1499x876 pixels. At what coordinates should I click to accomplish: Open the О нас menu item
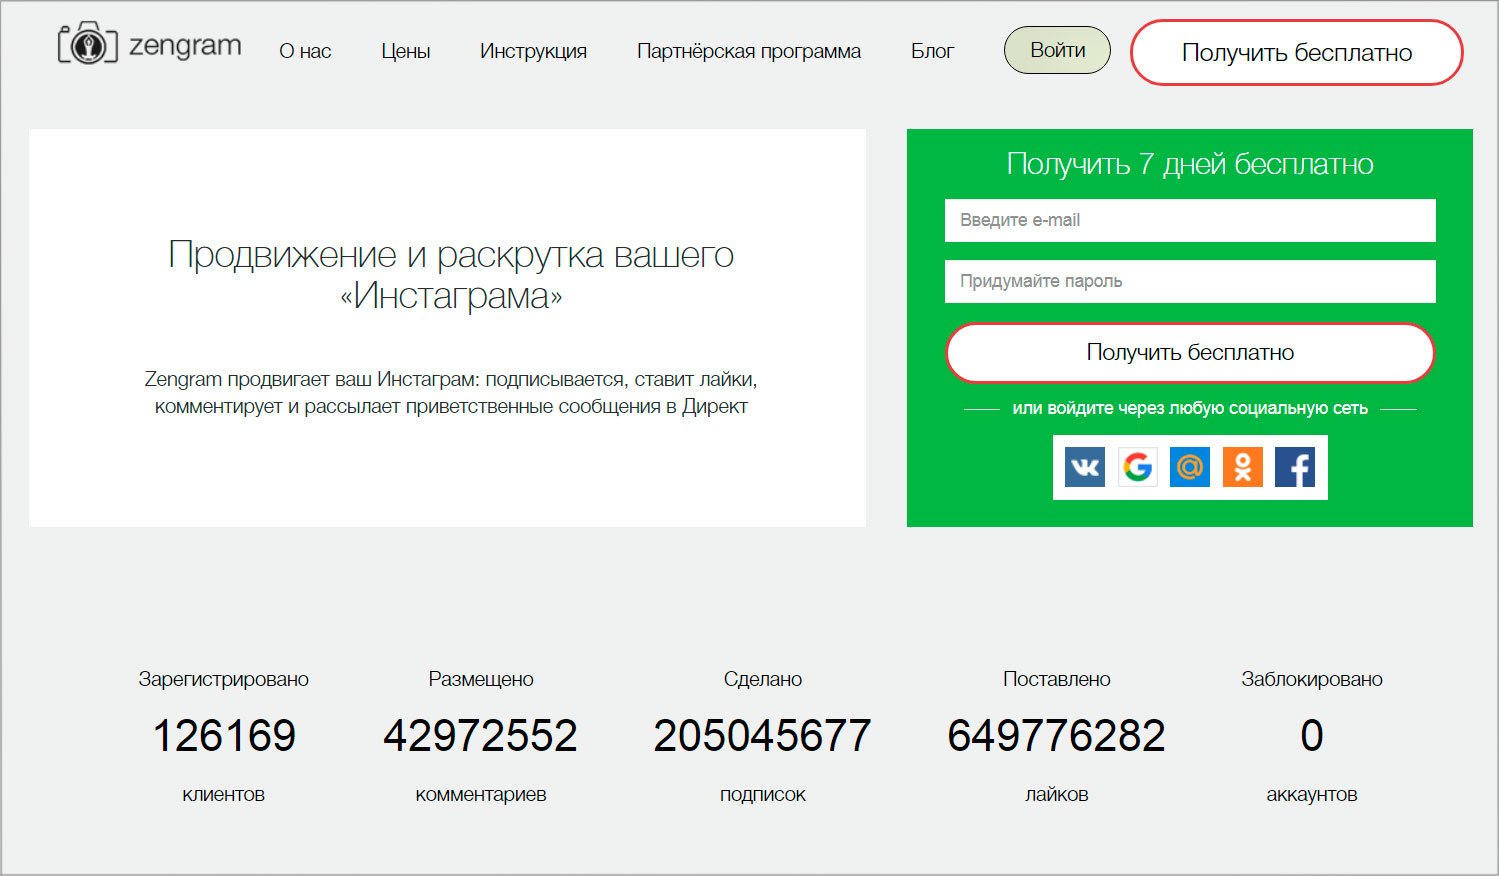305,51
